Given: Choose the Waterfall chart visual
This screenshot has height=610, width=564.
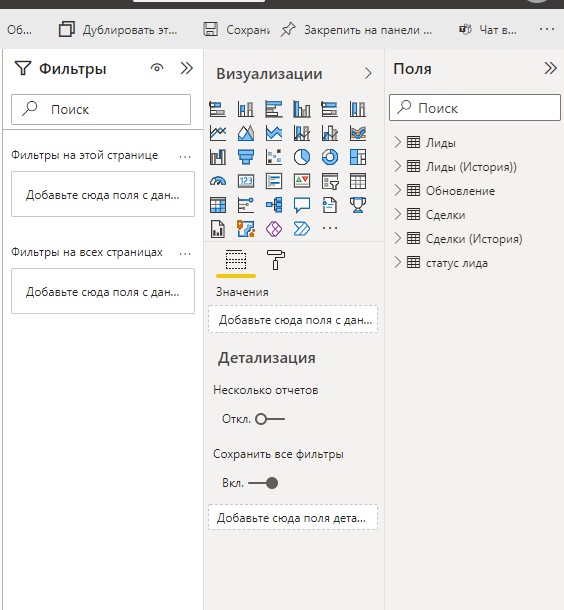Looking at the screenshot, I should tap(217, 157).
